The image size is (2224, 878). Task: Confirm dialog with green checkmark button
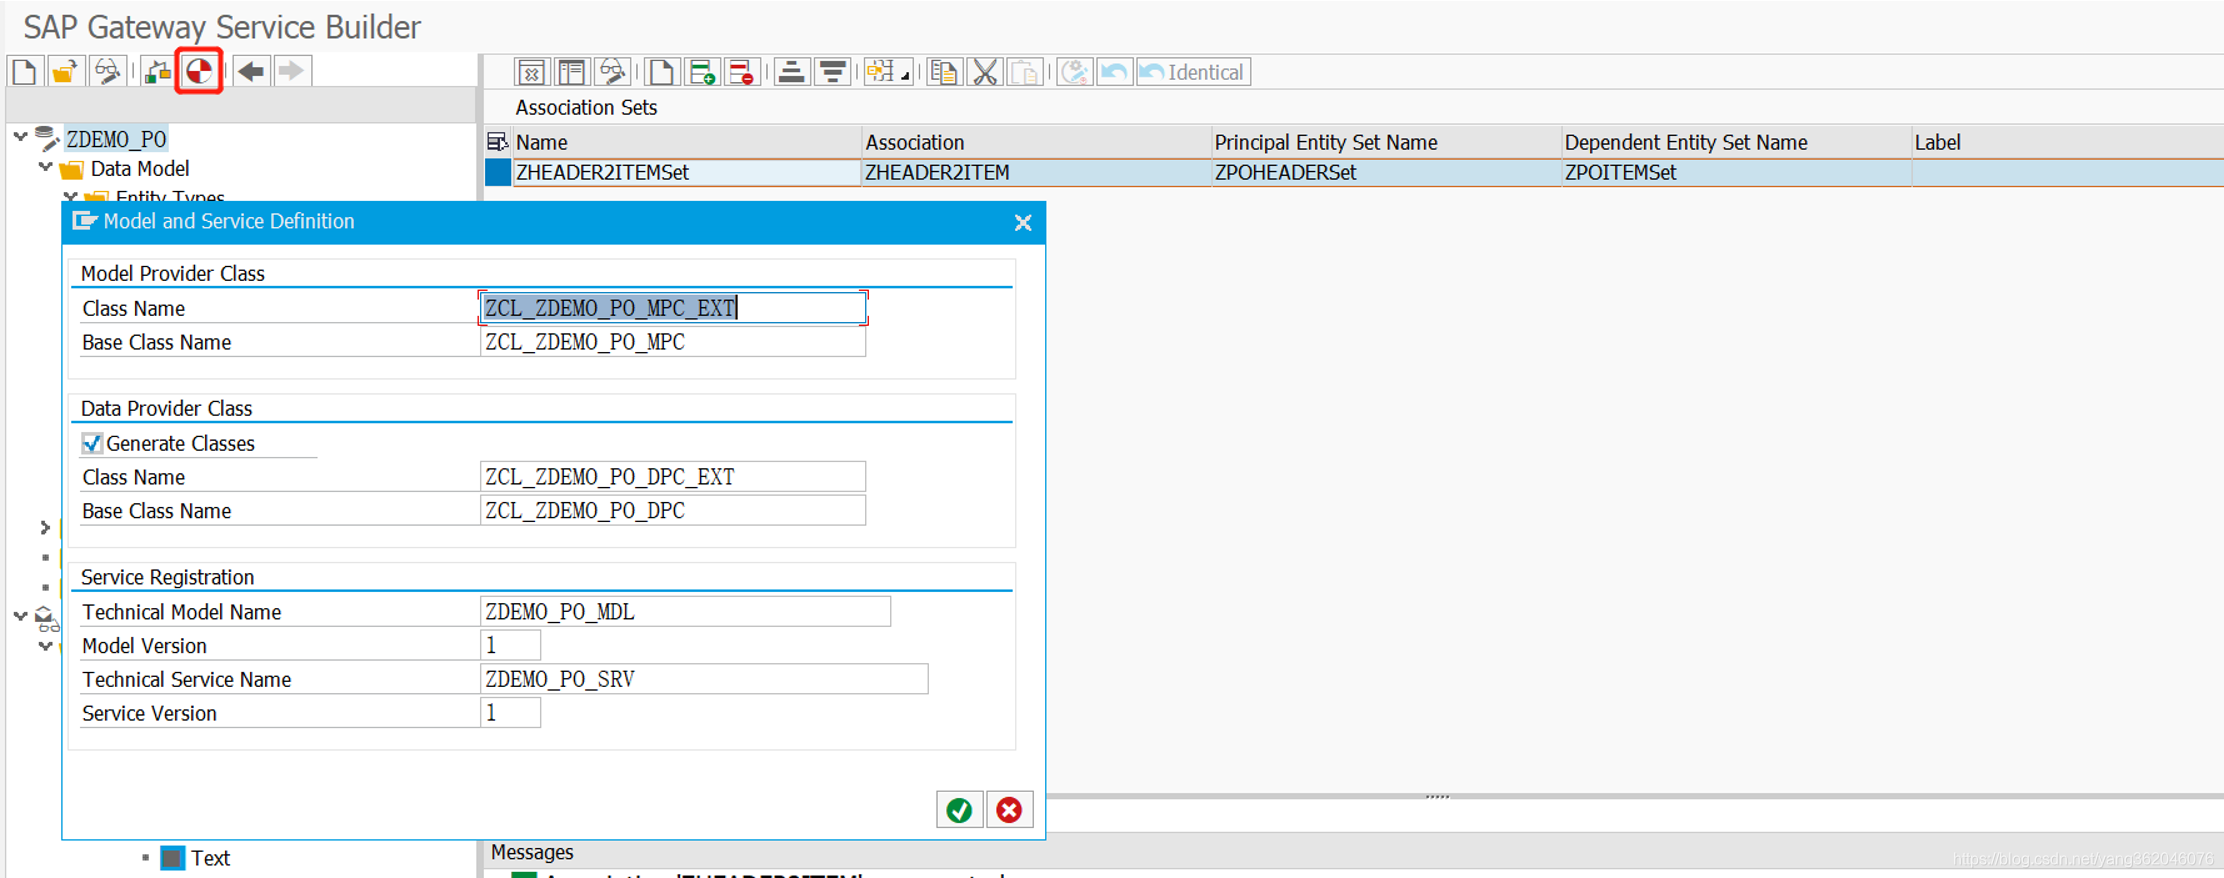click(x=960, y=810)
